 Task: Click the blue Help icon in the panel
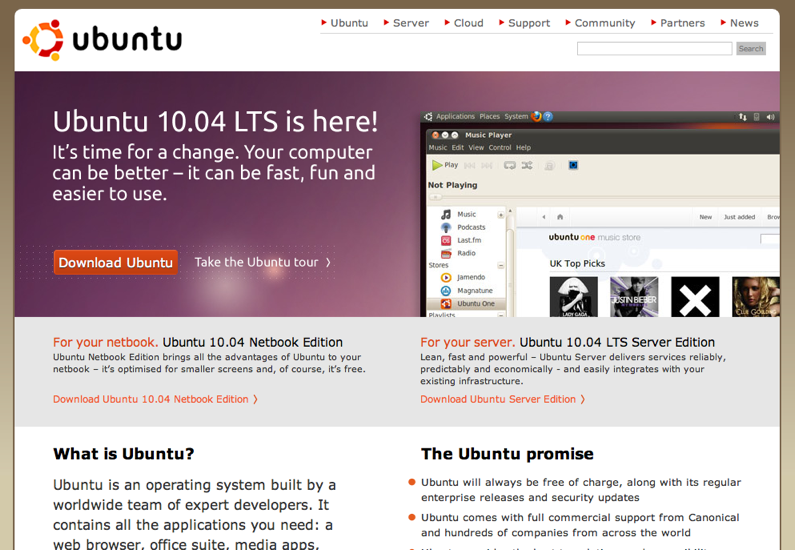point(548,117)
